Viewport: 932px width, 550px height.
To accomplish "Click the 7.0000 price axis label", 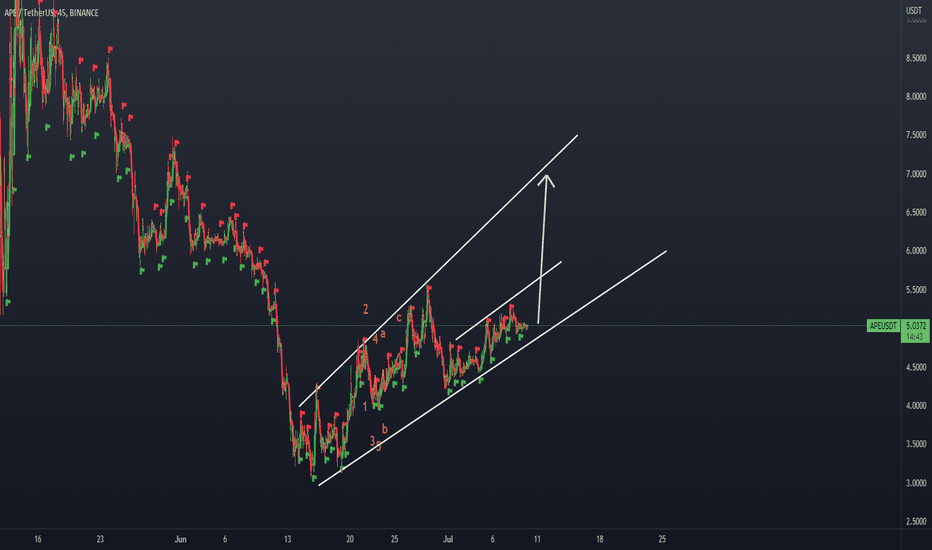I will [916, 174].
